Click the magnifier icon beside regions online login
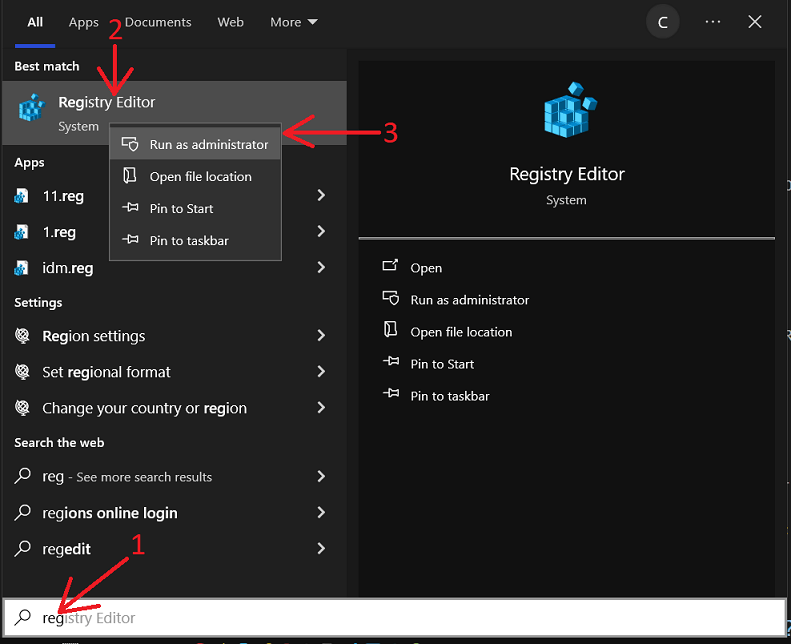This screenshot has height=644, width=791. [x=23, y=512]
